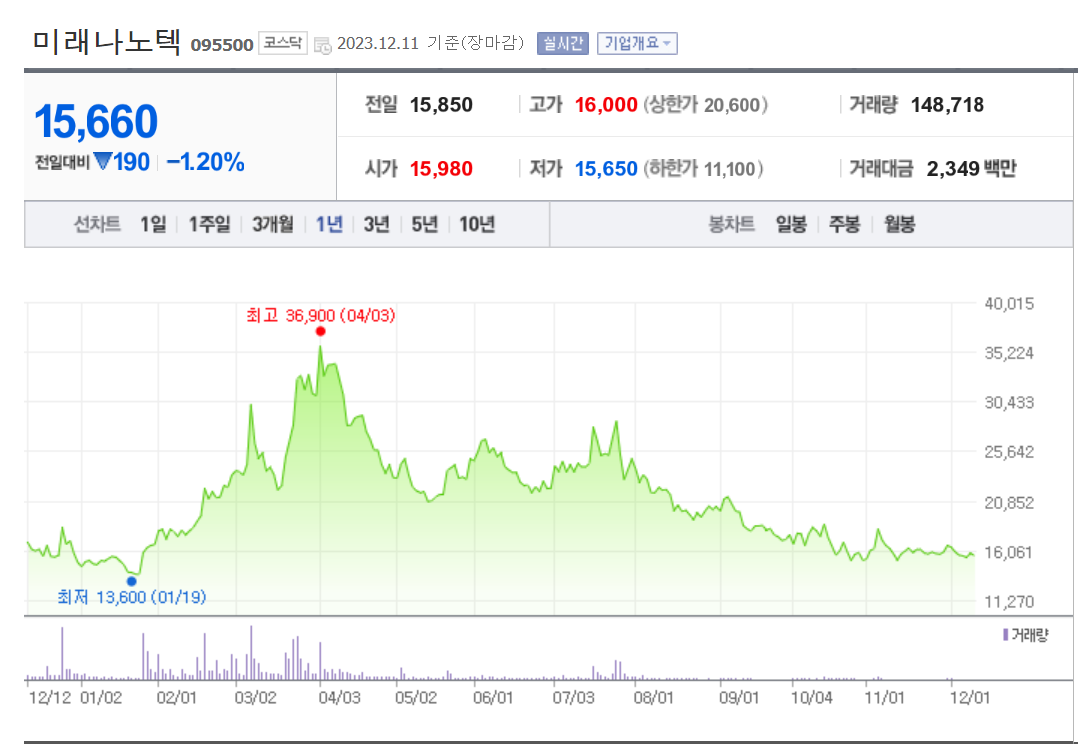
Task: Choose the 1년 chart range
Action: pyautogui.click(x=329, y=224)
